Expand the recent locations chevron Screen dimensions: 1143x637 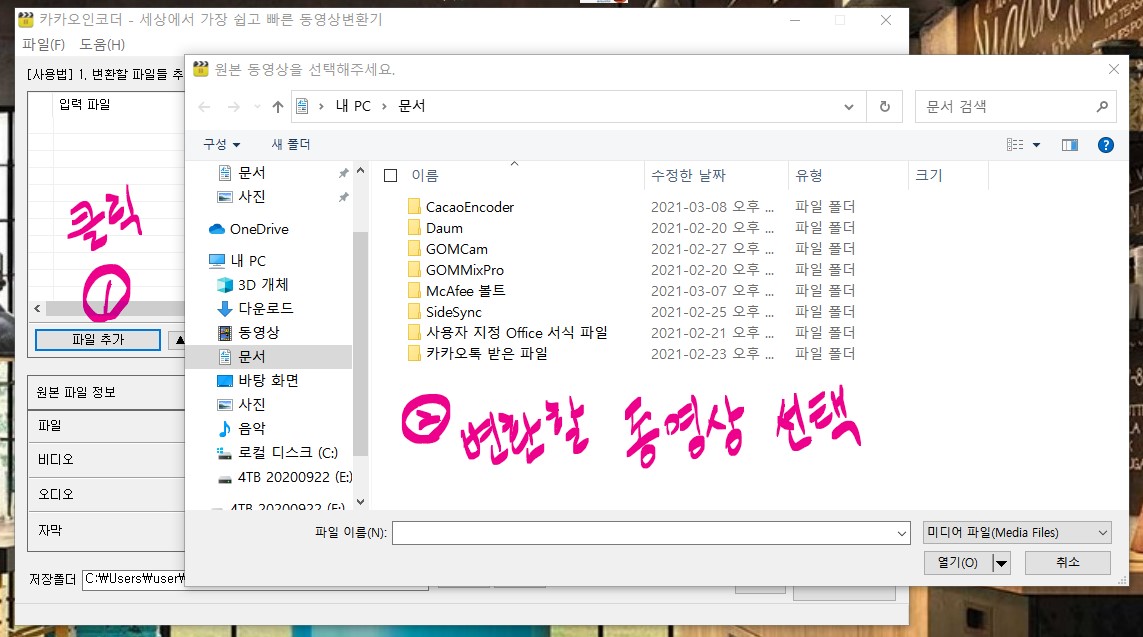257,107
